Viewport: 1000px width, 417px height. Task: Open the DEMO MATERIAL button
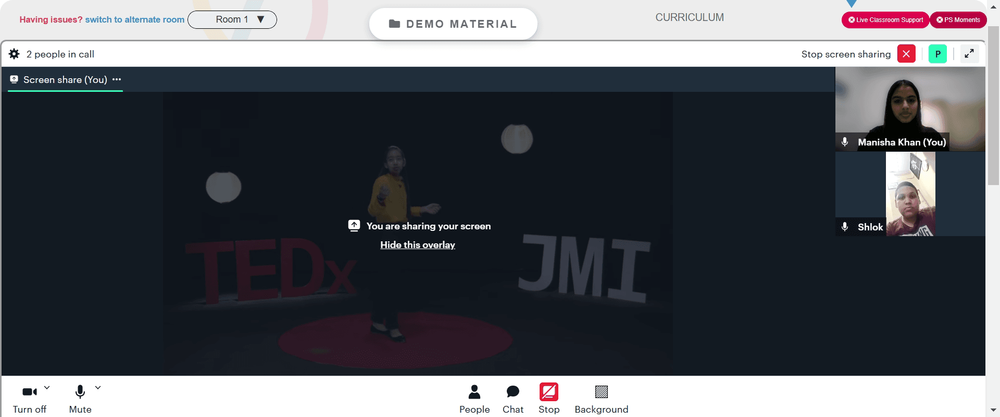click(453, 24)
